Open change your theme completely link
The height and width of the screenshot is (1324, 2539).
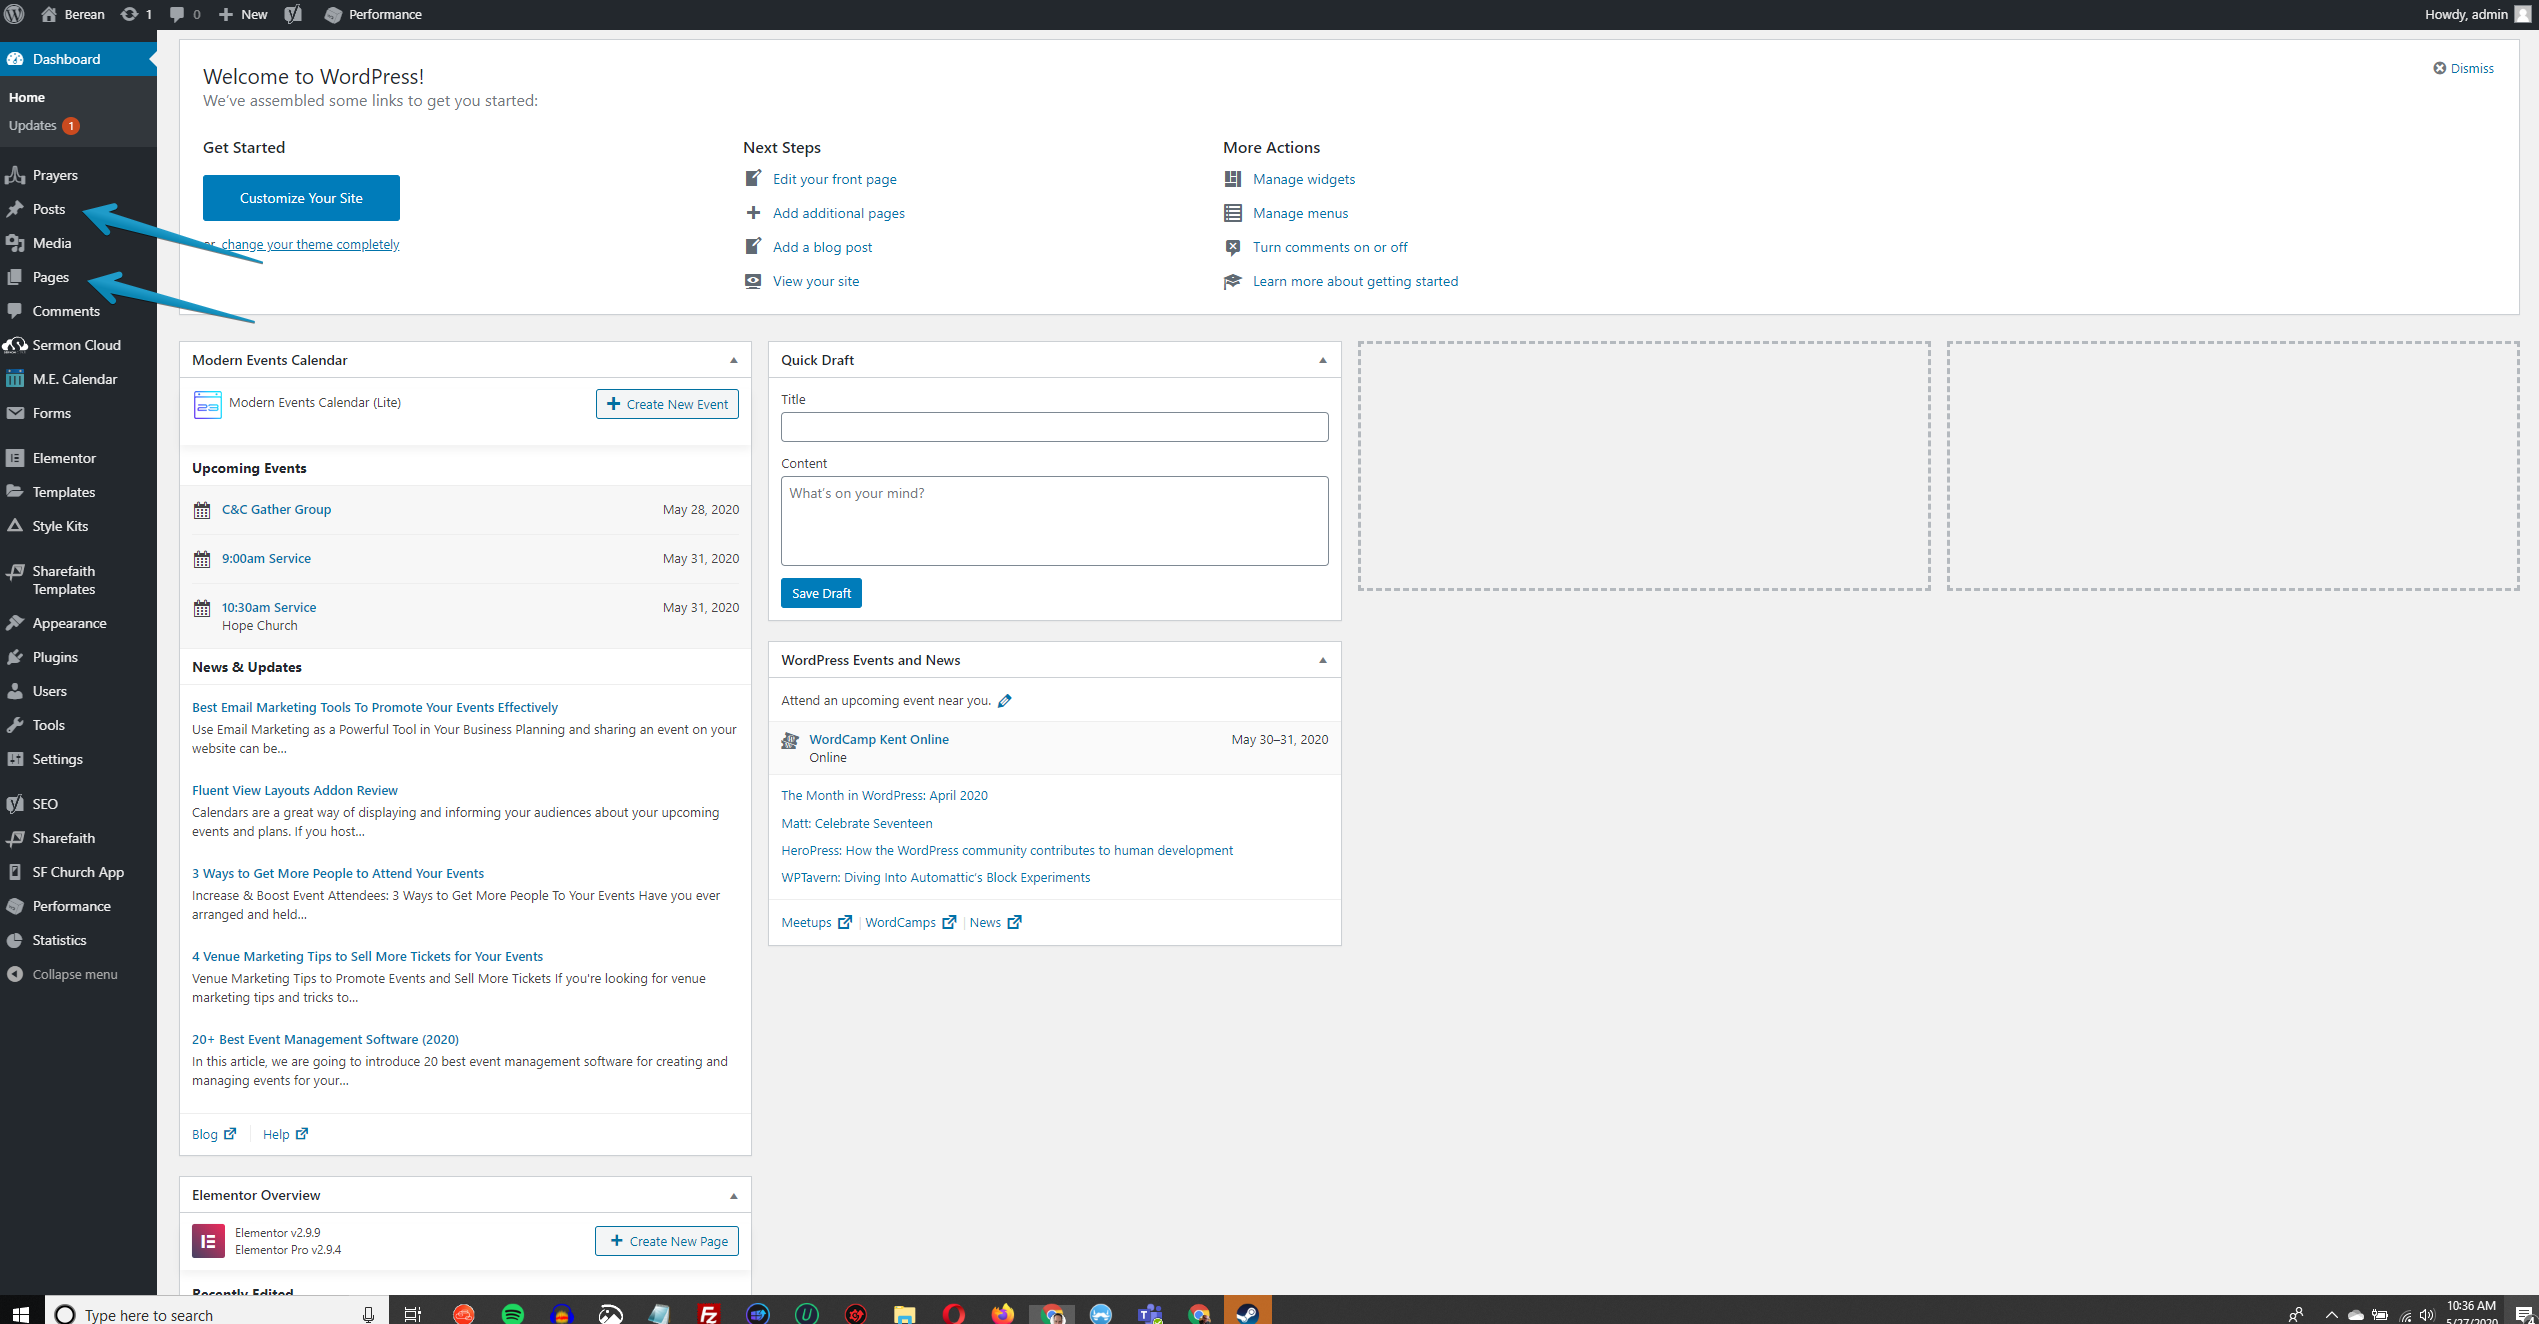tap(310, 244)
